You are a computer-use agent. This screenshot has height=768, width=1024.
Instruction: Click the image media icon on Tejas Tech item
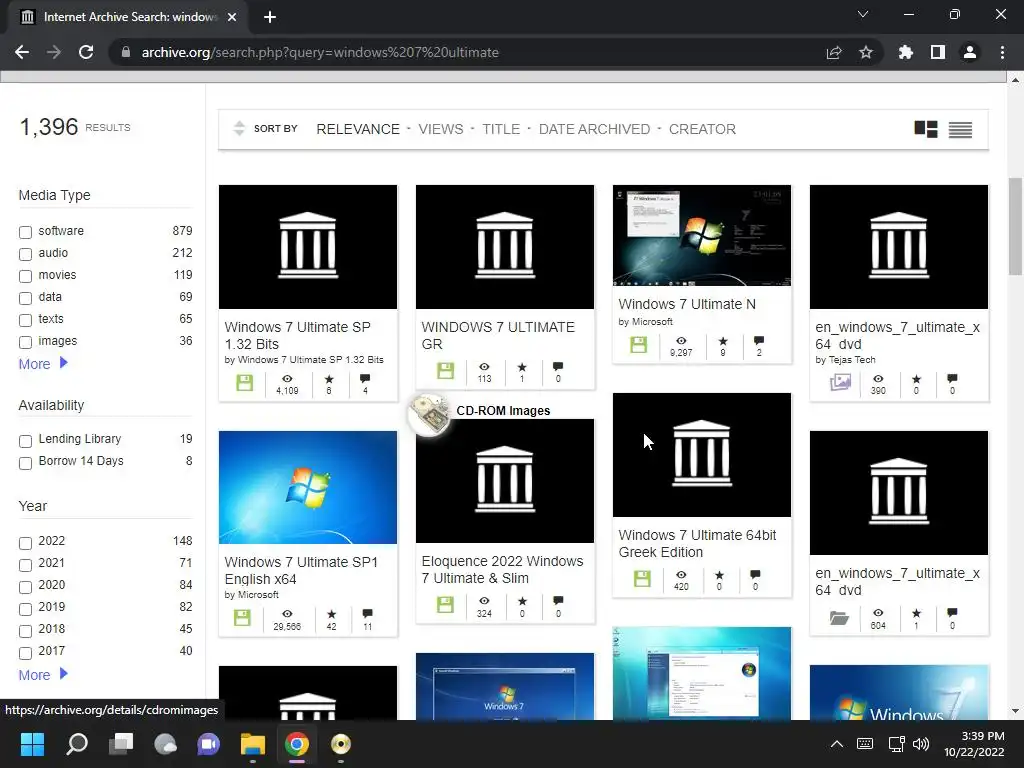840,382
